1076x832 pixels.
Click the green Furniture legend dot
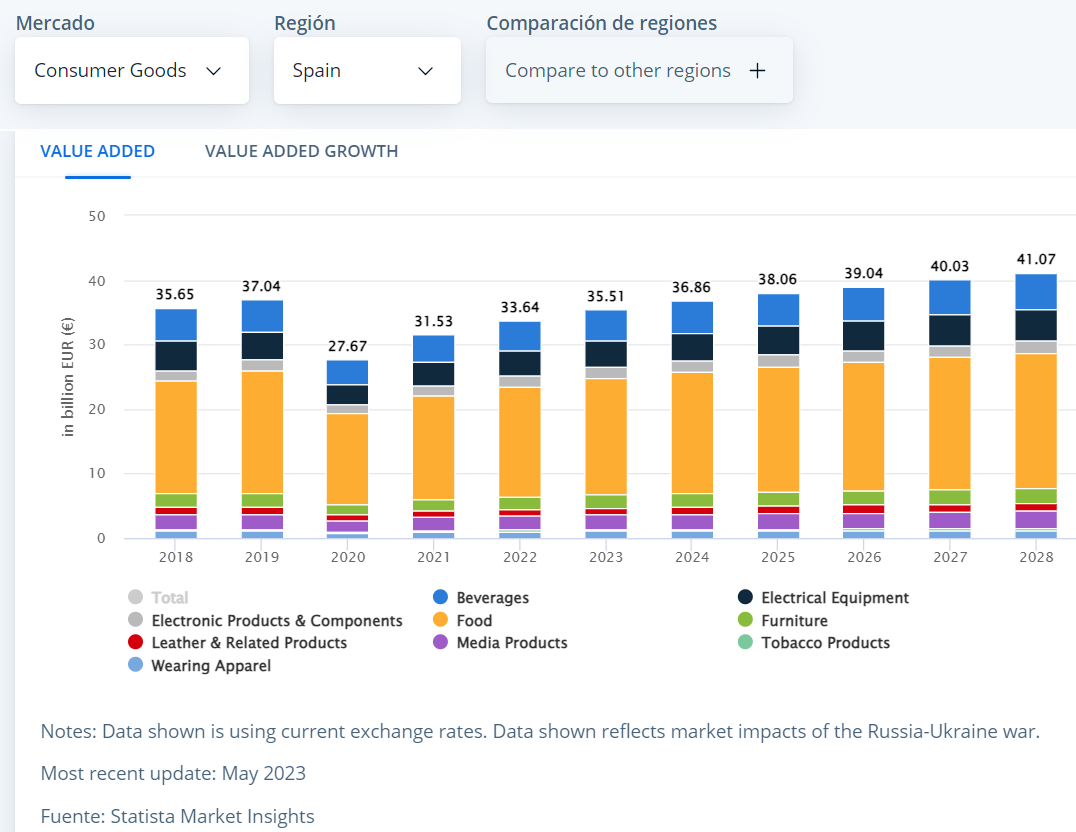pyautogui.click(x=744, y=621)
